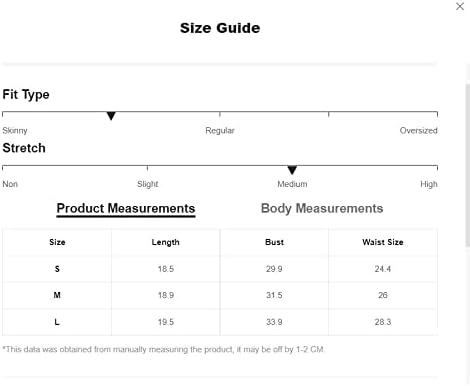Click the Waist Size column header
The image size is (470, 386).
pyautogui.click(x=383, y=242)
